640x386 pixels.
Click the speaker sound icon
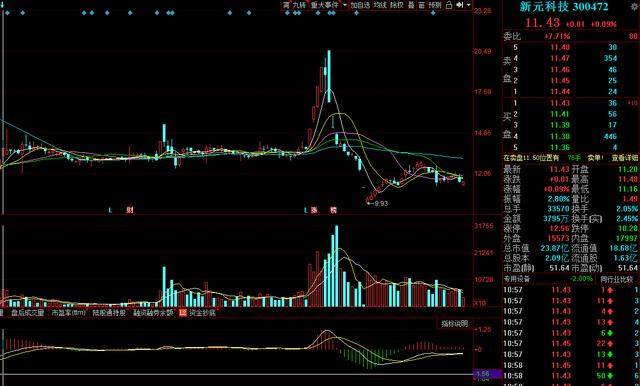click(x=460, y=5)
